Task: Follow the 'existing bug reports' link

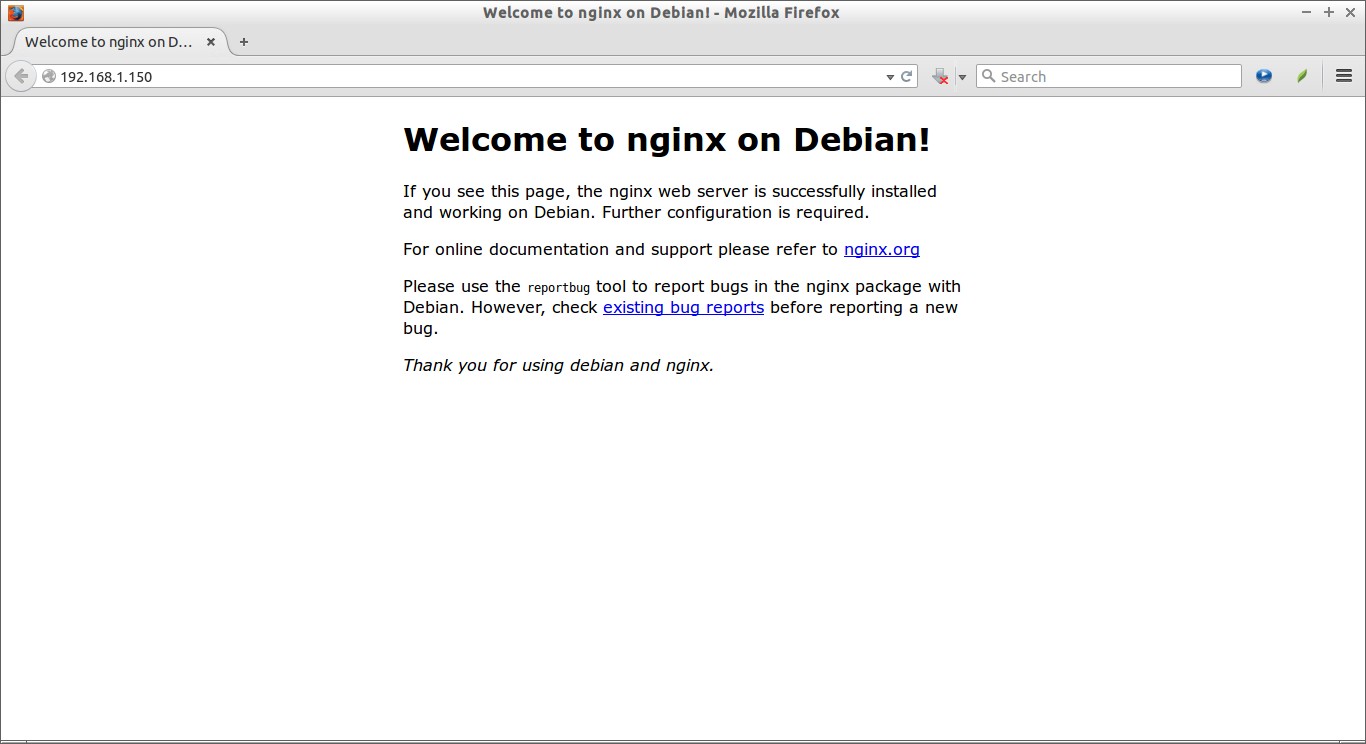Action: pos(683,307)
